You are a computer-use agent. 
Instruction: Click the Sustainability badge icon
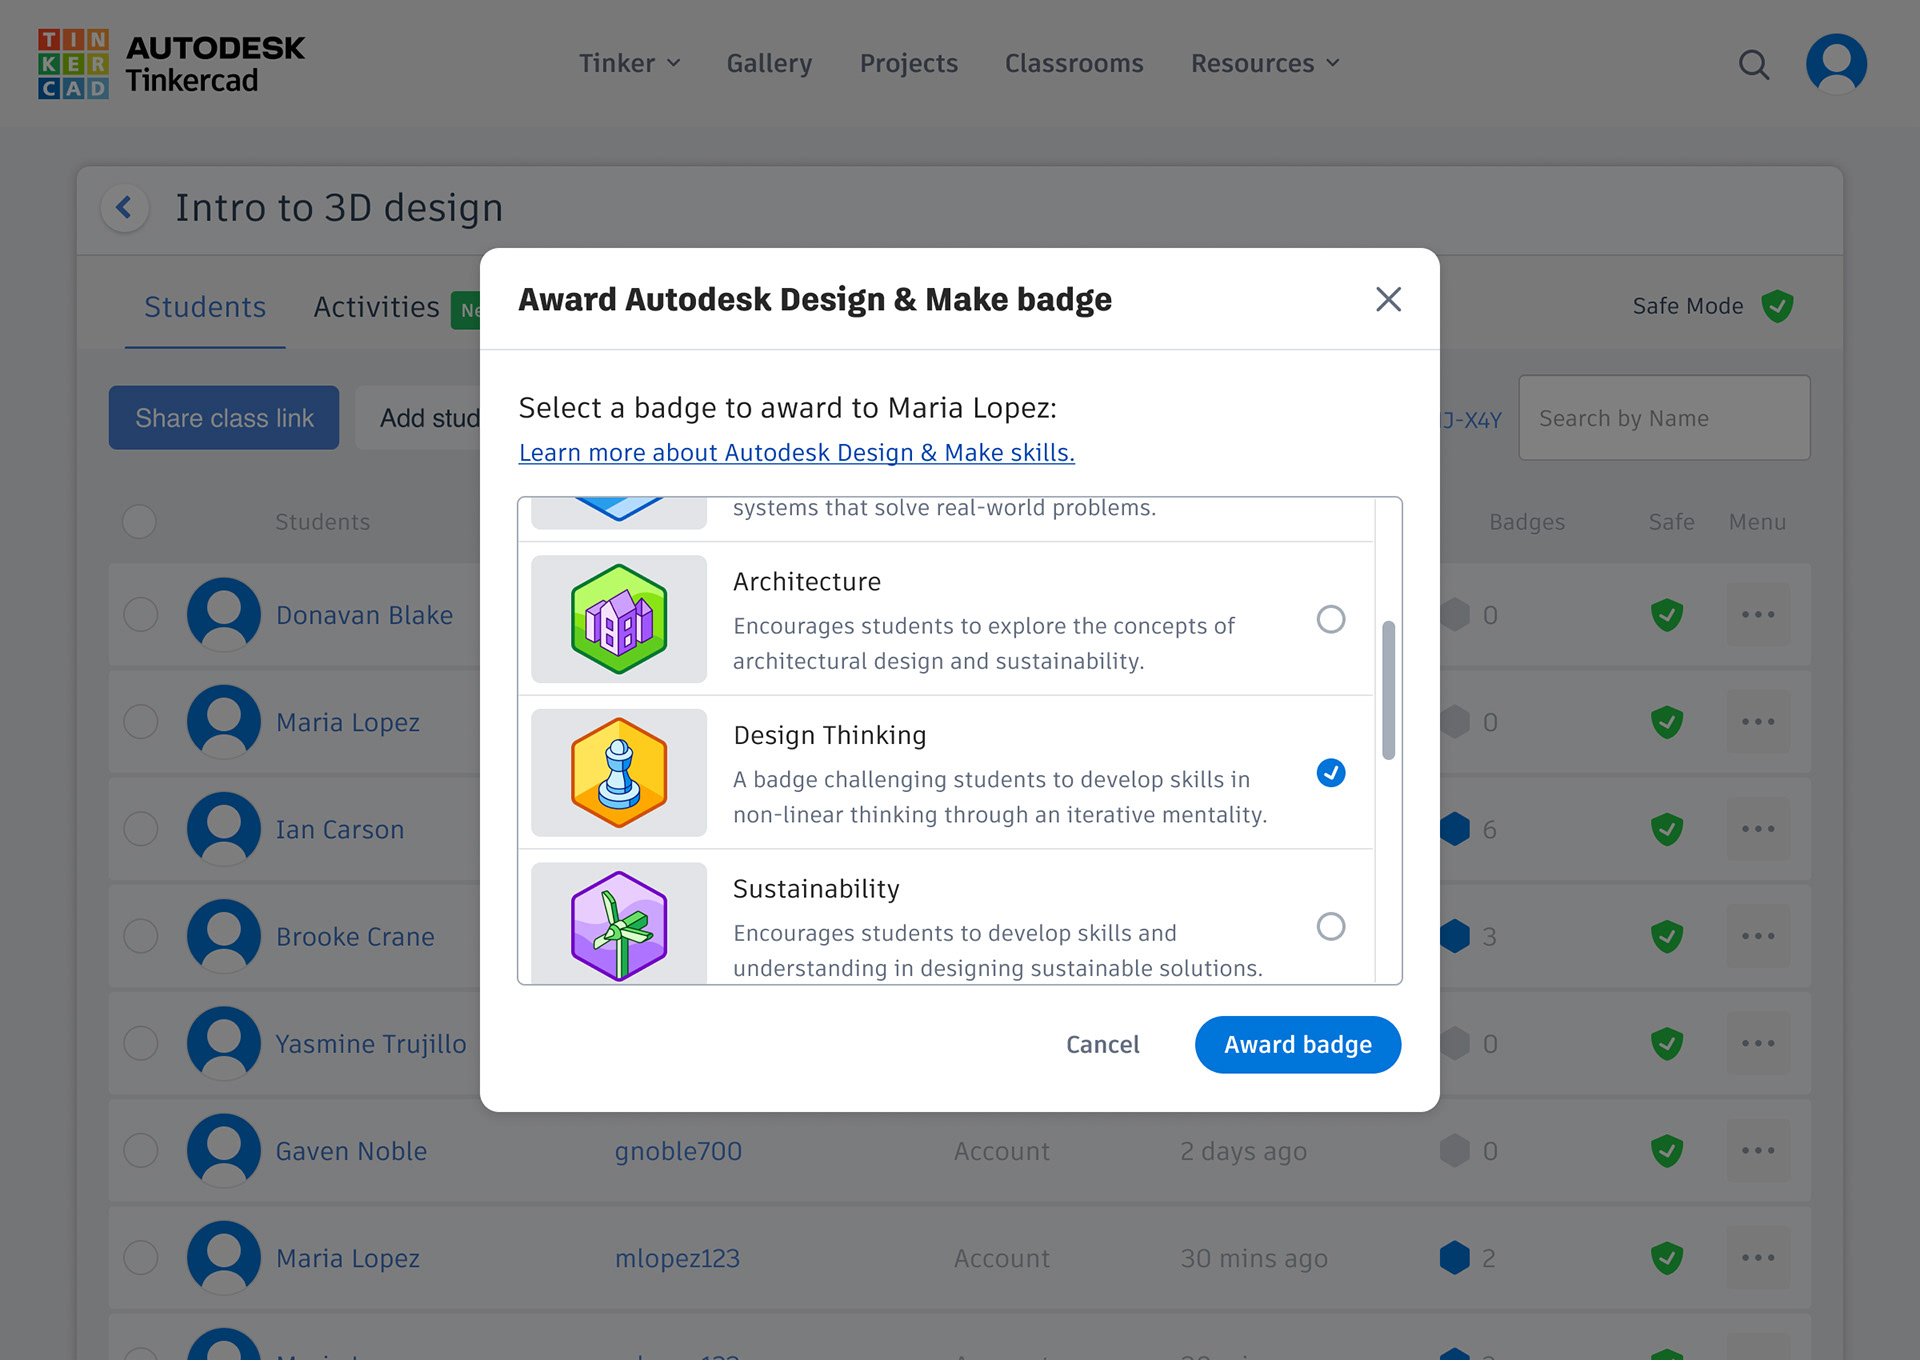tap(619, 925)
